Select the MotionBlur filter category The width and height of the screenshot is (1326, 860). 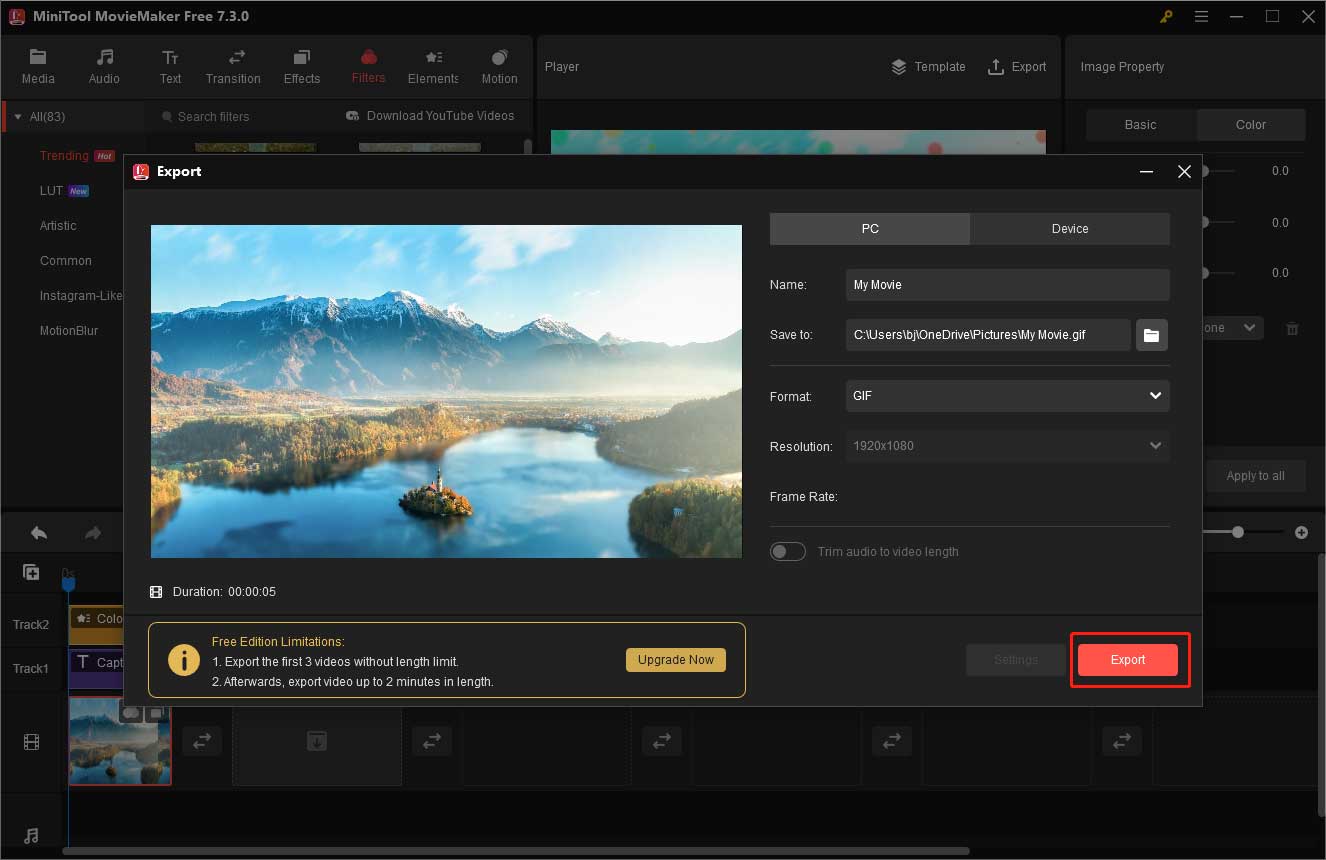point(68,331)
